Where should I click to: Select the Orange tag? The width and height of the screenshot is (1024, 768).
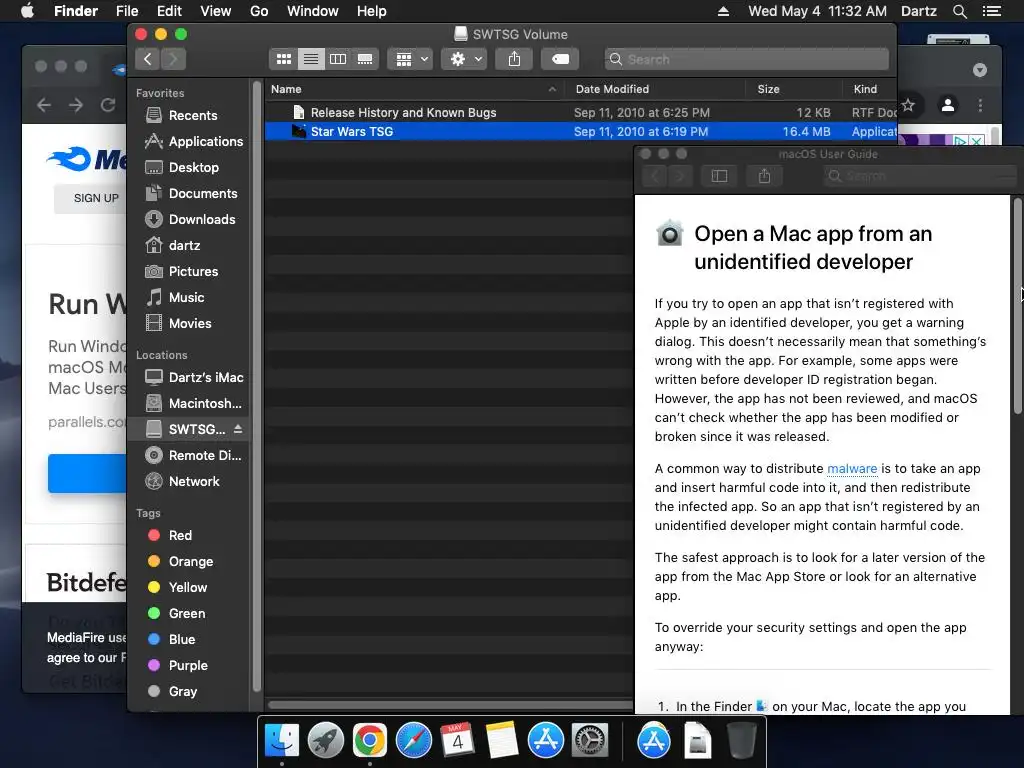click(180, 562)
